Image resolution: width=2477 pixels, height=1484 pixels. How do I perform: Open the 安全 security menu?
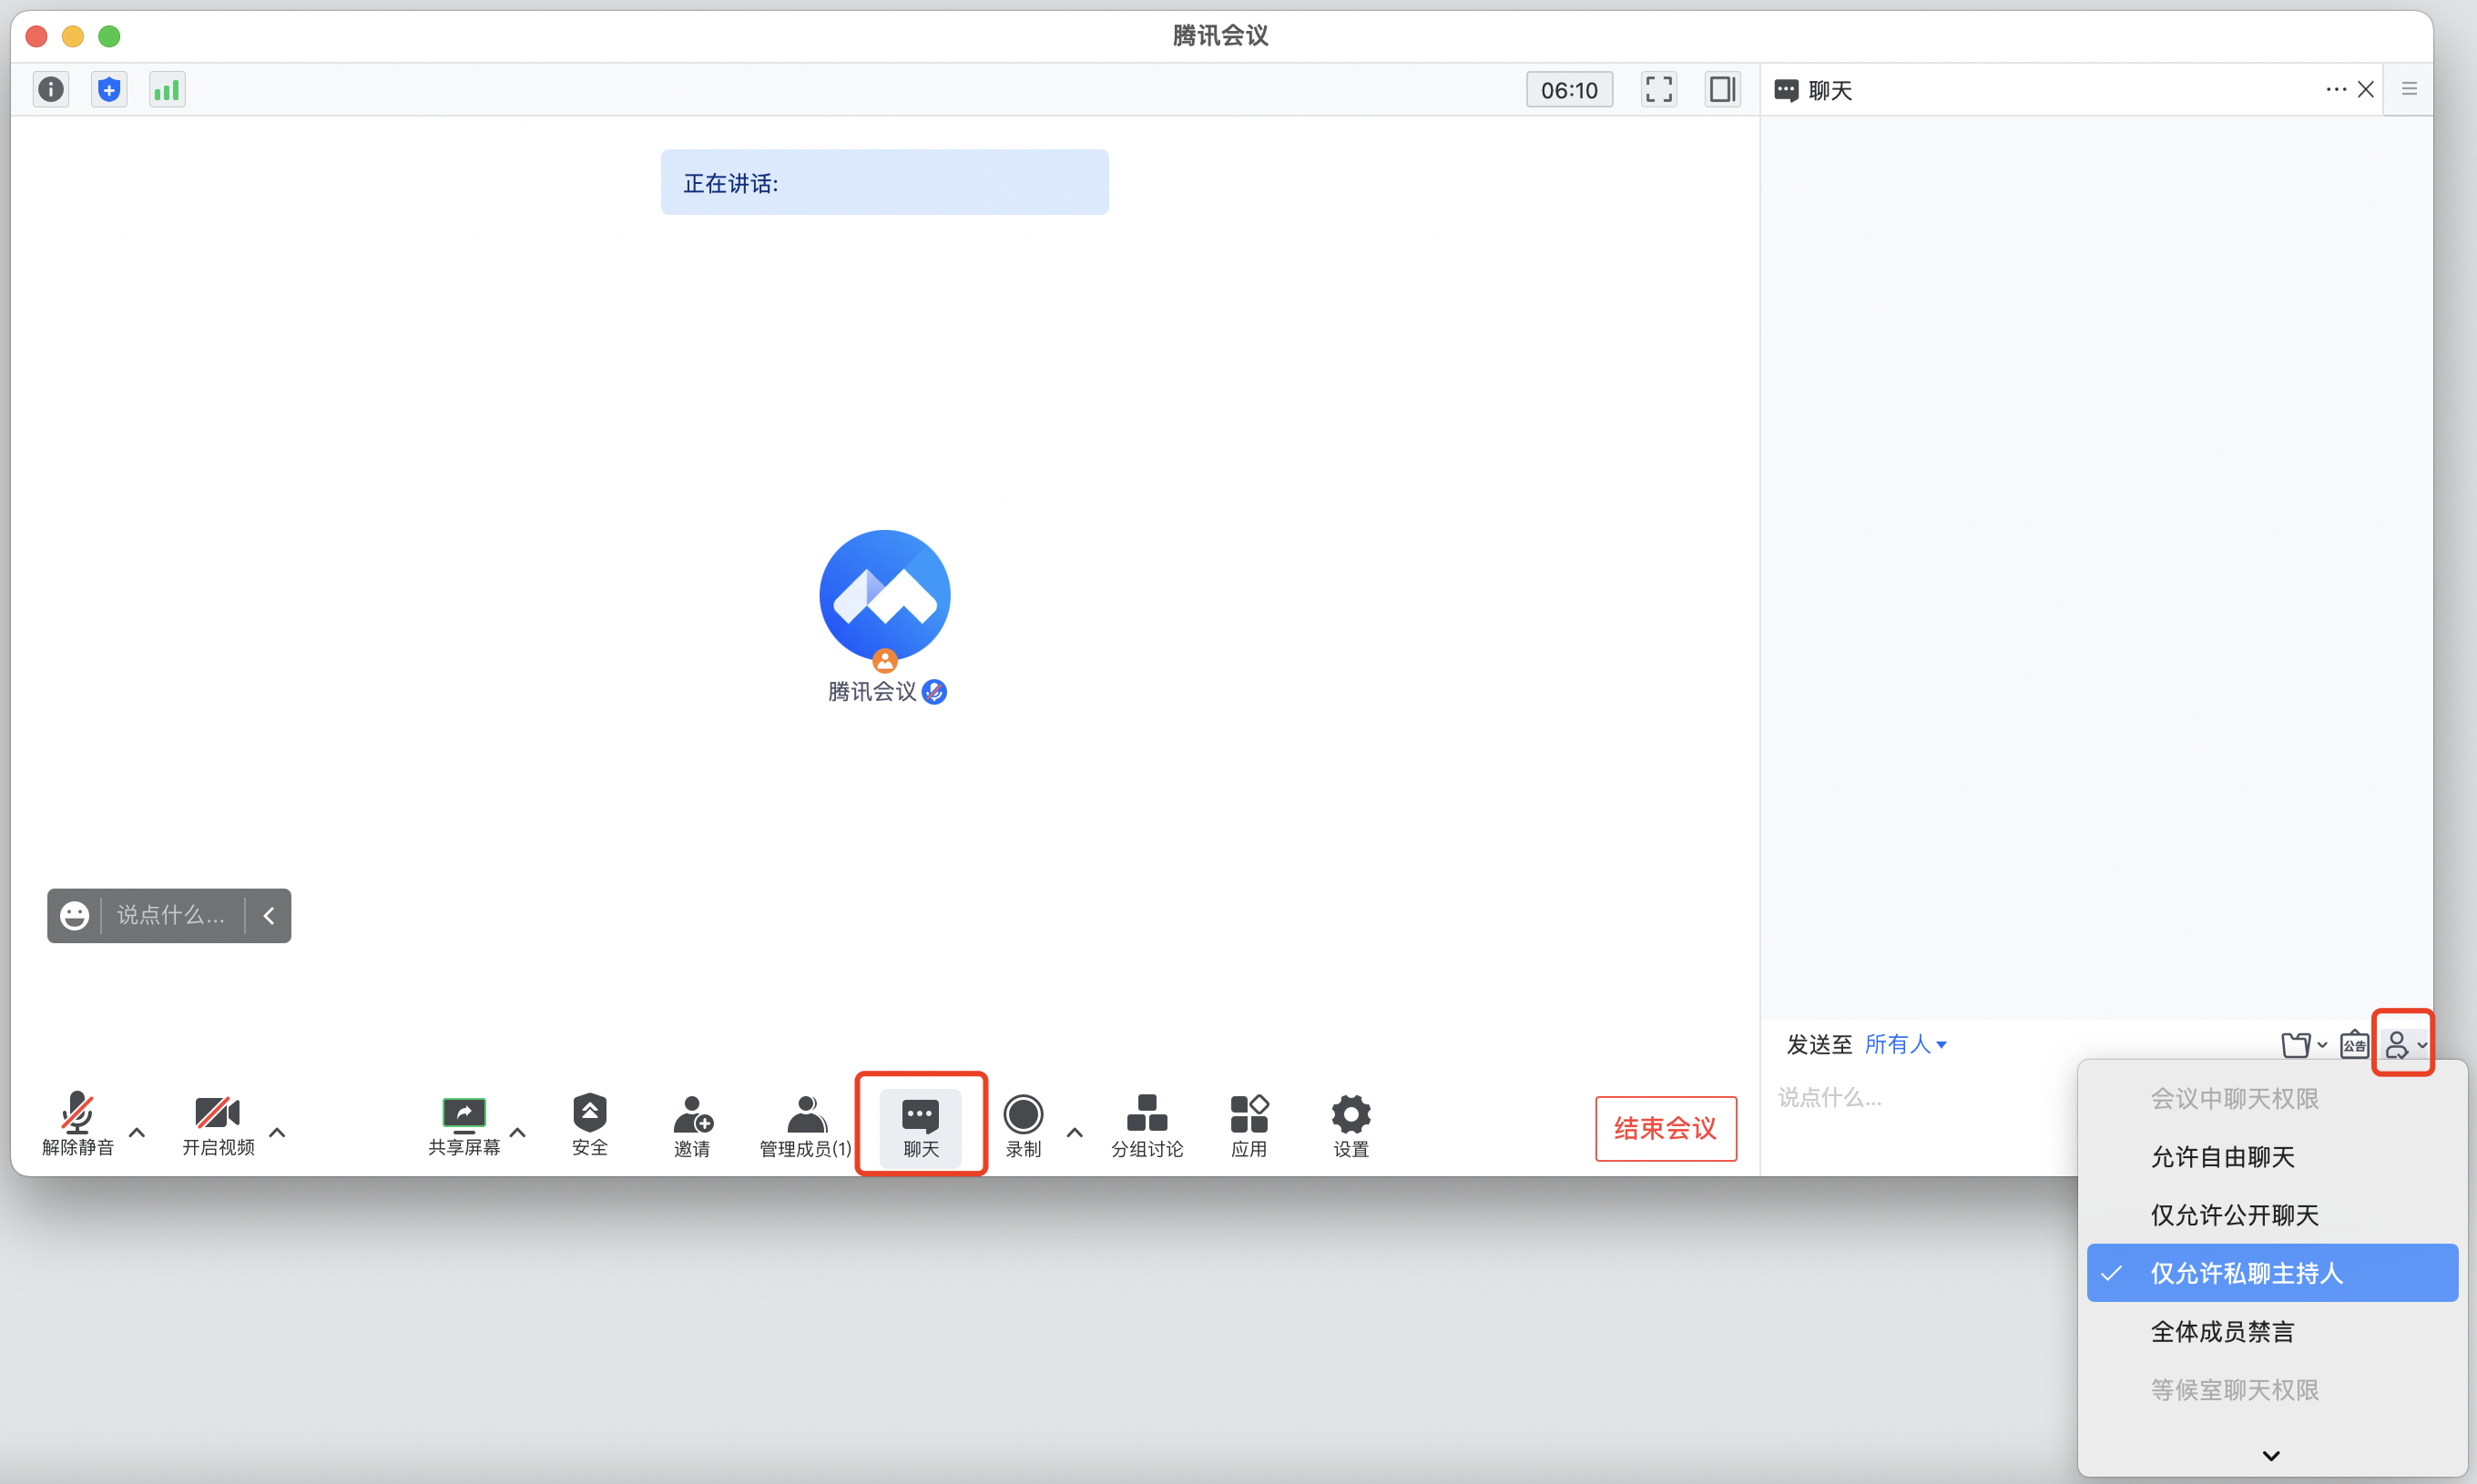[590, 1125]
